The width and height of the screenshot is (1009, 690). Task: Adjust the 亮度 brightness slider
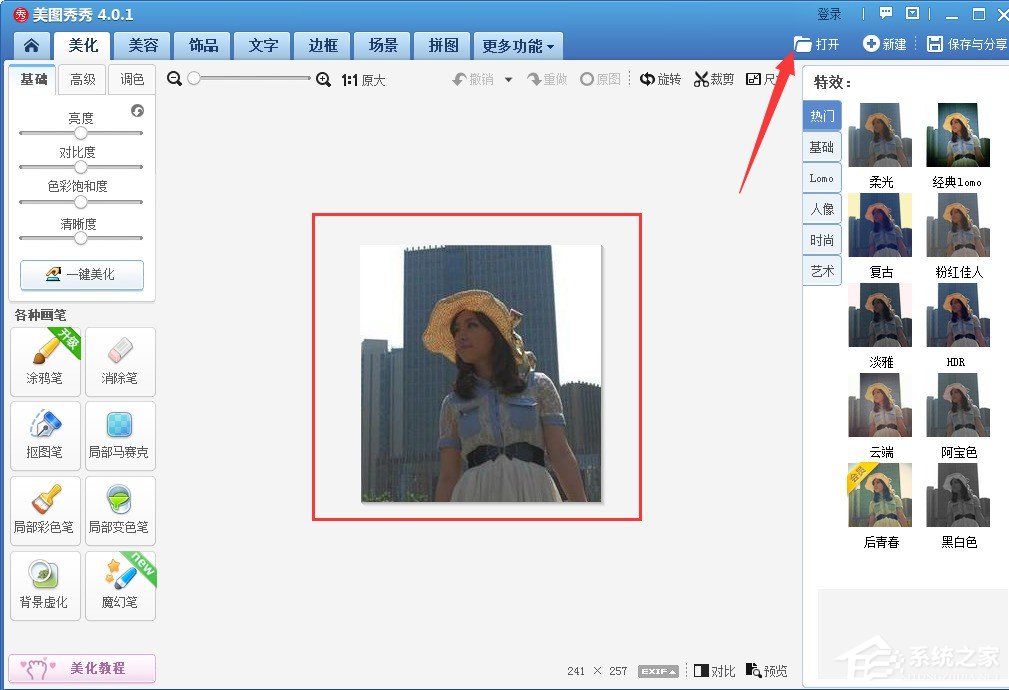(81, 131)
